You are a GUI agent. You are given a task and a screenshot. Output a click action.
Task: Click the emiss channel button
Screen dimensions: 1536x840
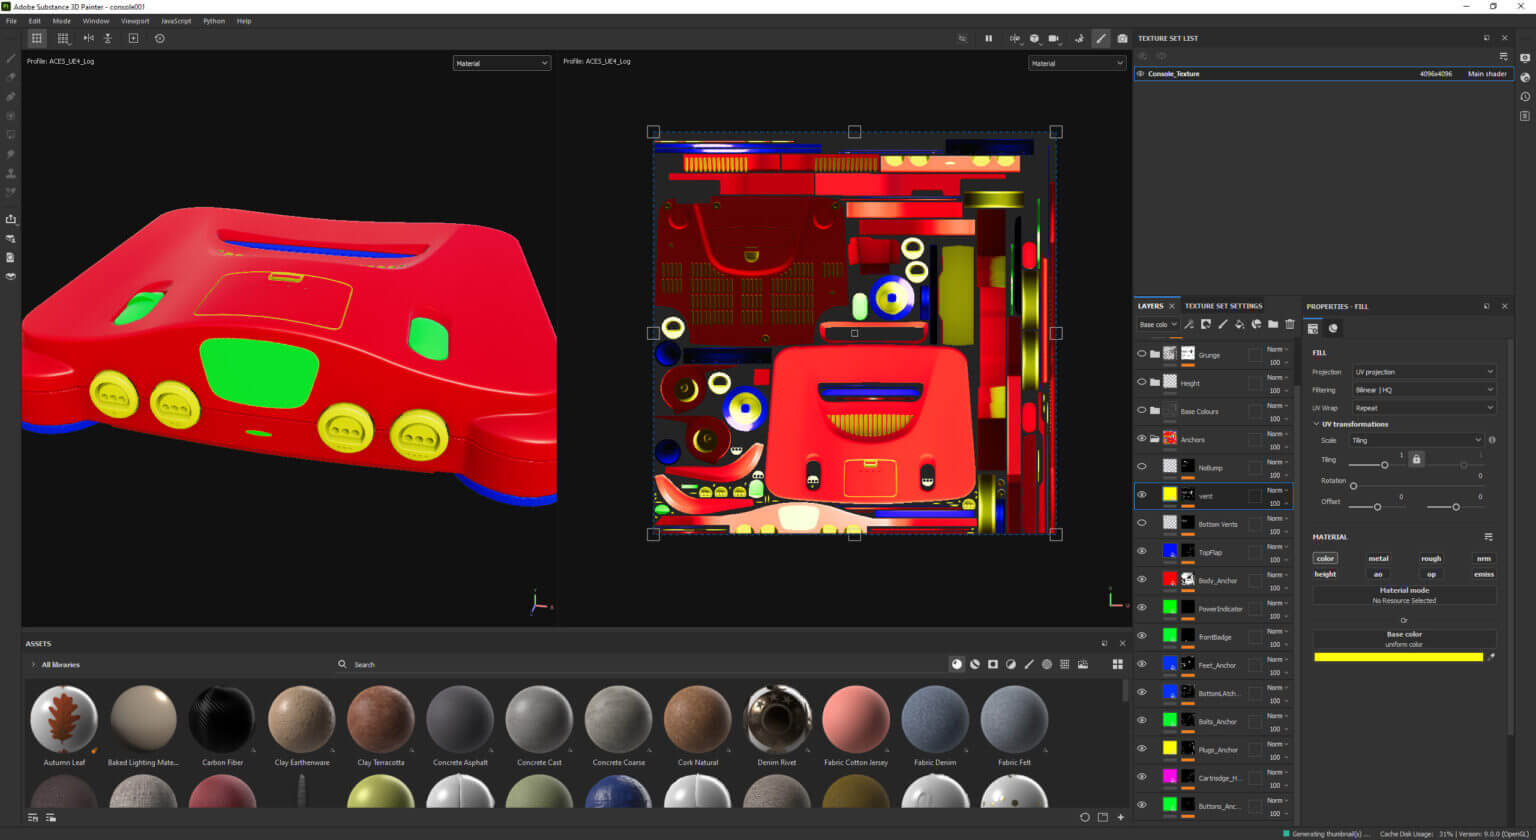point(1484,574)
